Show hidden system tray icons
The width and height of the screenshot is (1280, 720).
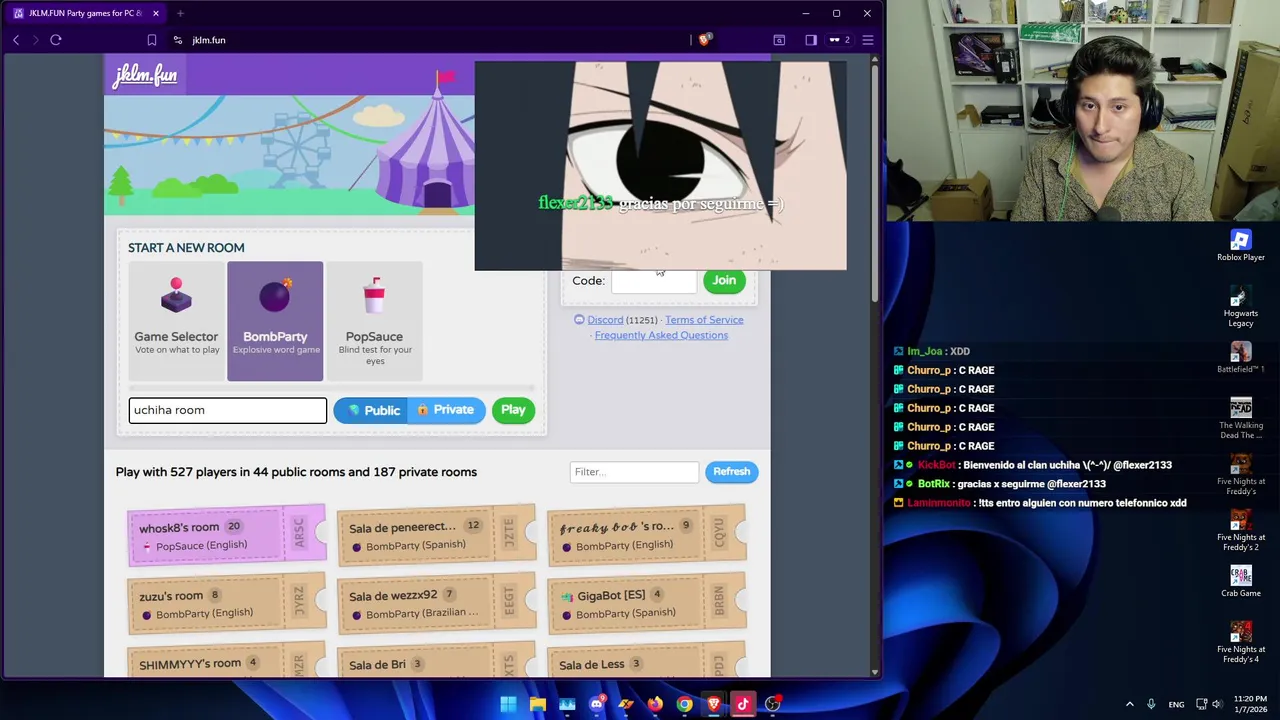tap(1130, 704)
